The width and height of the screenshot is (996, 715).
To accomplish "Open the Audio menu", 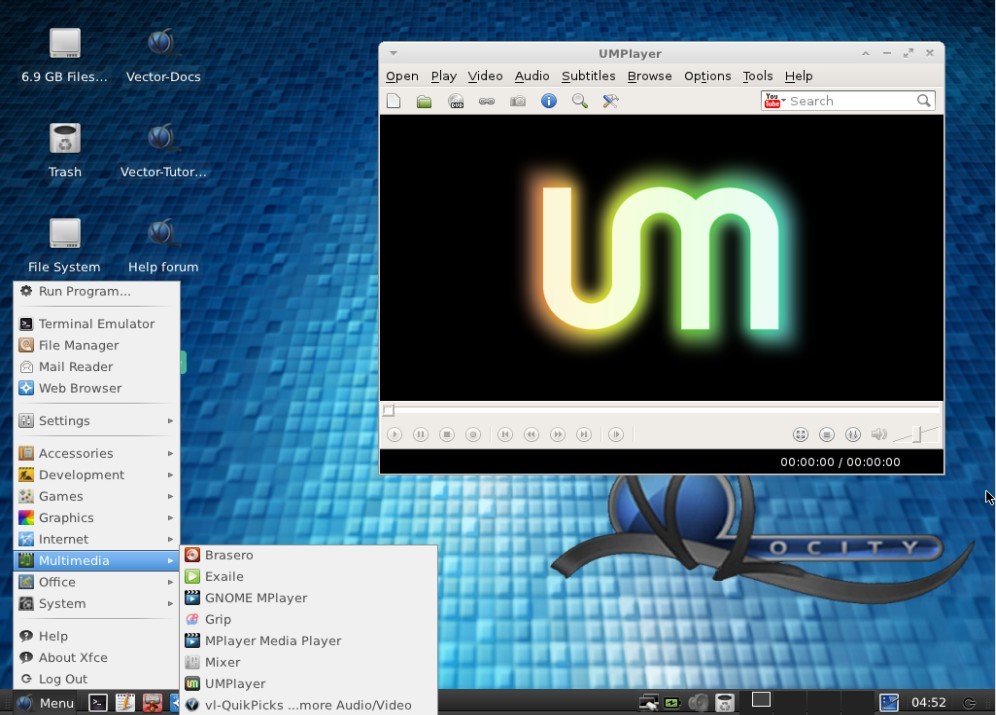I will (532, 76).
